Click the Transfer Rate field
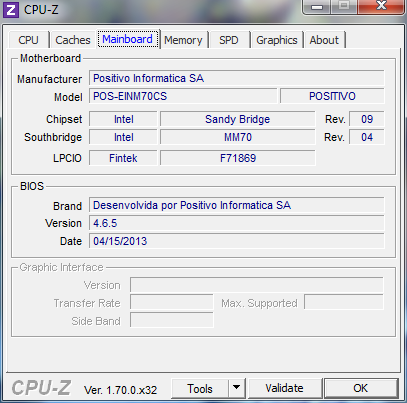The width and height of the screenshot is (407, 403). click(x=172, y=303)
